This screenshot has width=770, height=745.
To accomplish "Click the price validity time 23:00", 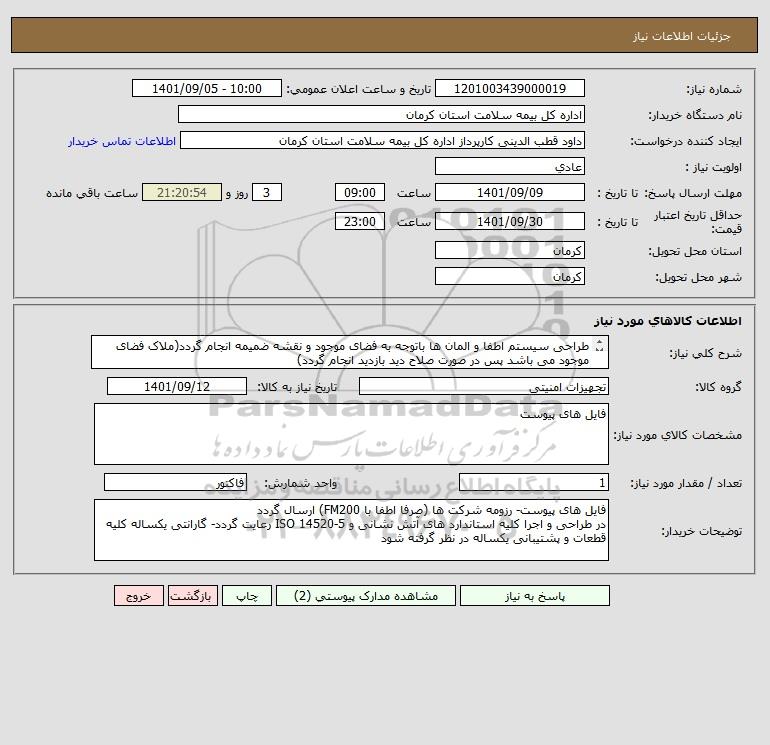I will pyautogui.click(x=360, y=221).
